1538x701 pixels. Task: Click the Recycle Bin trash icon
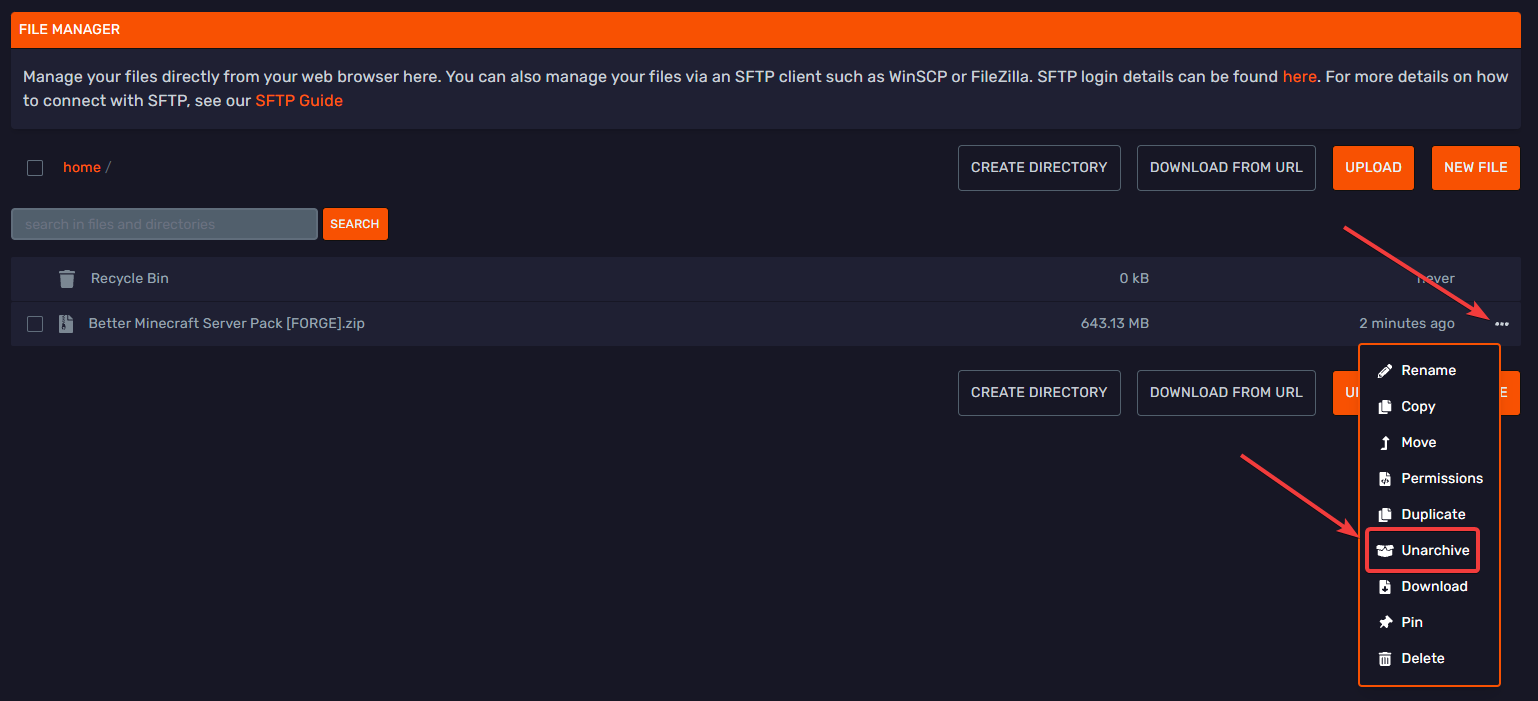coord(67,279)
